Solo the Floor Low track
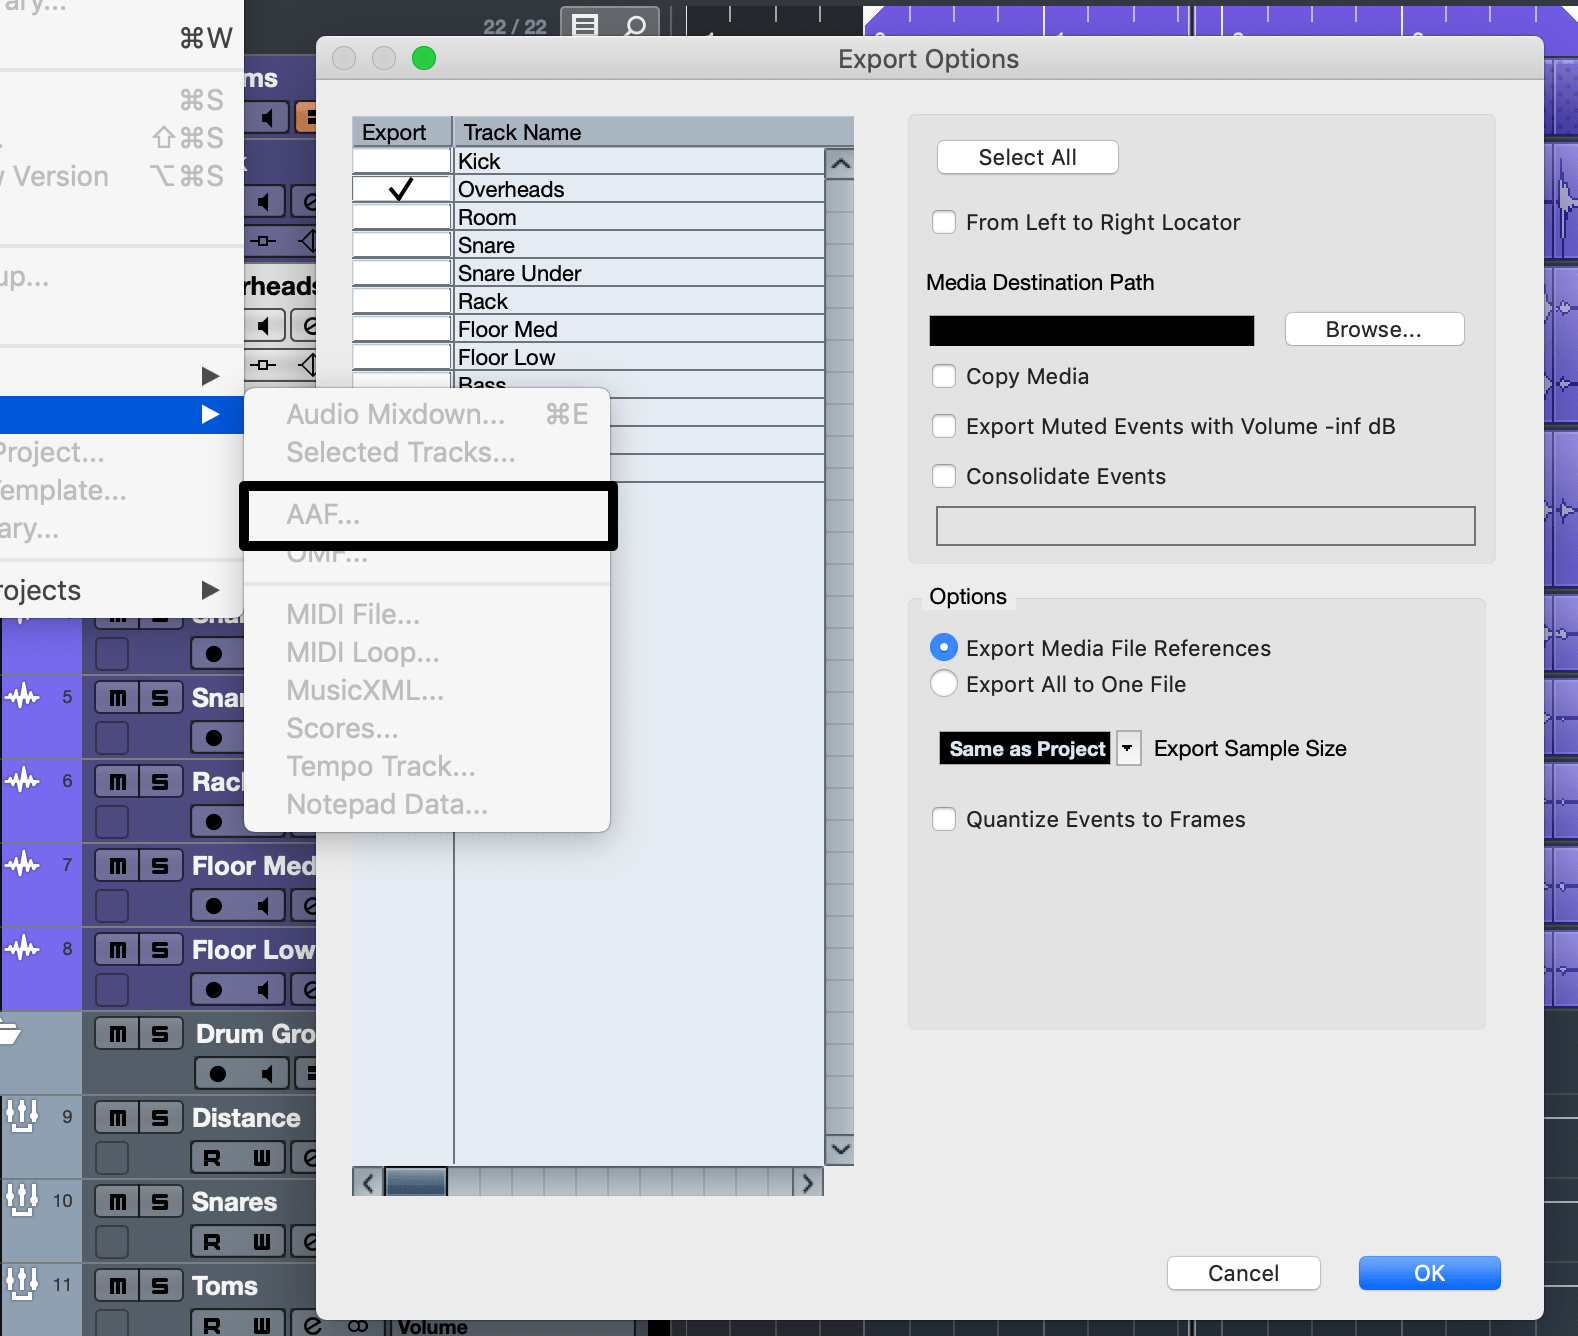Viewport: 1578px width, 1336px height. point(160,950)
